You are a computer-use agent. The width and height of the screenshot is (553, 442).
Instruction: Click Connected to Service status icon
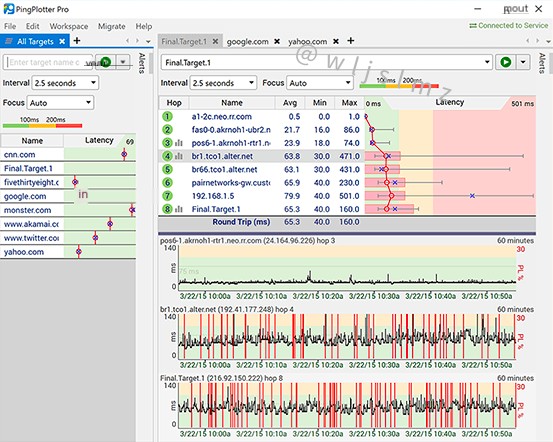pos(473,26)
